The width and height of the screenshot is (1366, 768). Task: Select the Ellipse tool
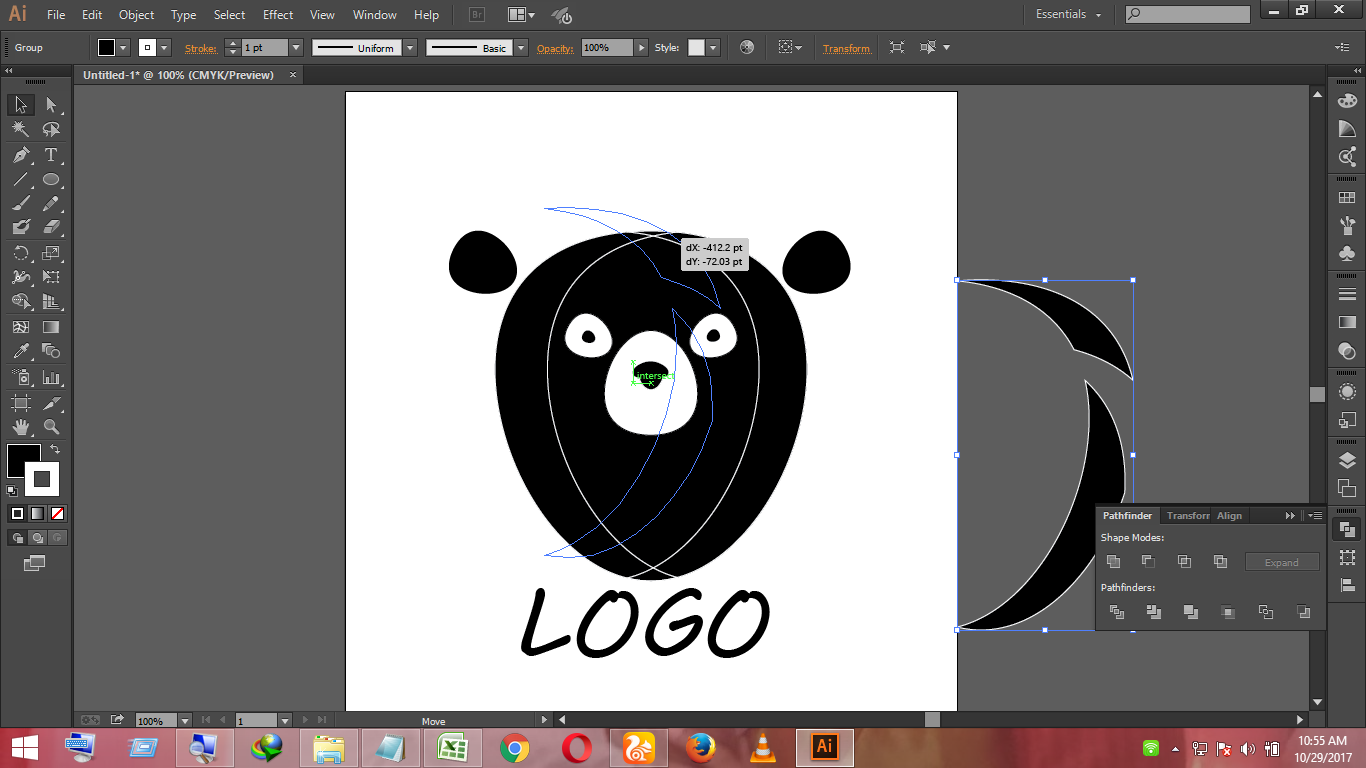click(51, 180)
